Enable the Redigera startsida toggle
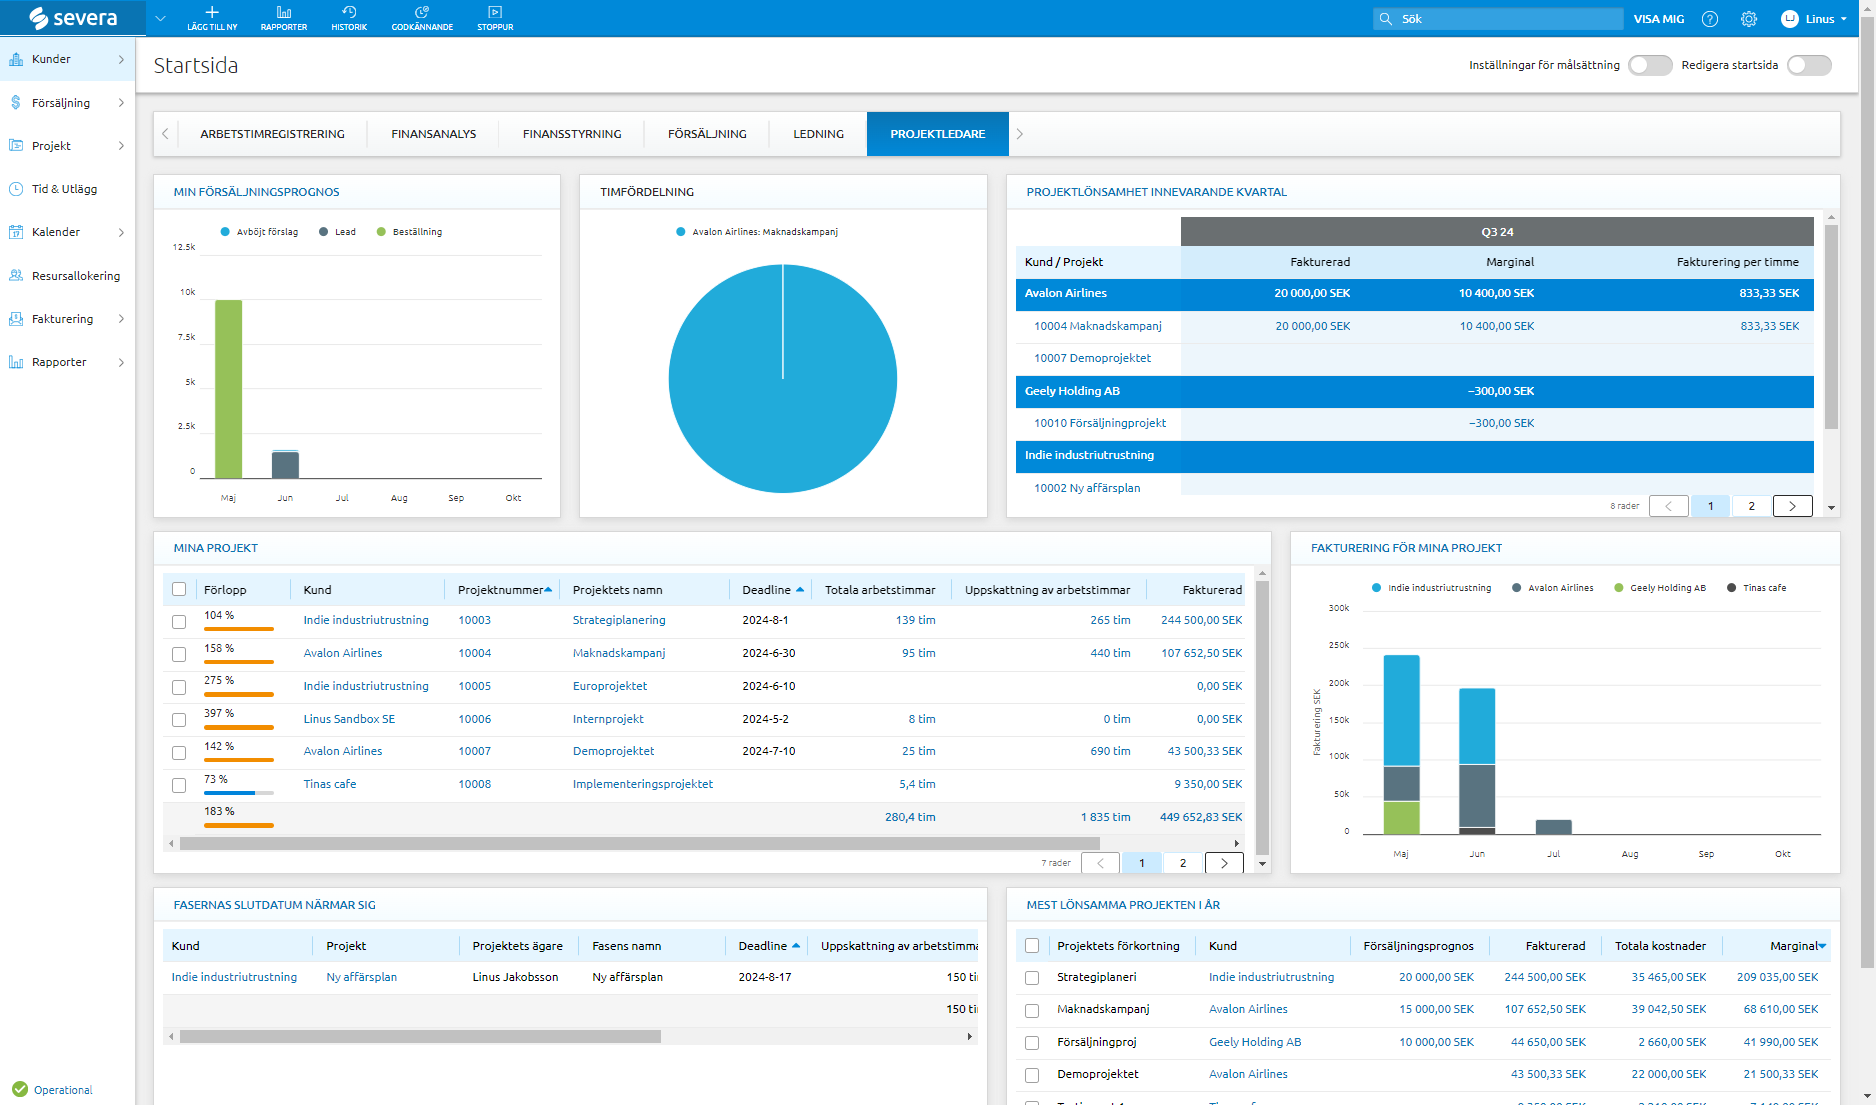The height and width of the screenshot is (1105, 1876). coord(1809,65)
